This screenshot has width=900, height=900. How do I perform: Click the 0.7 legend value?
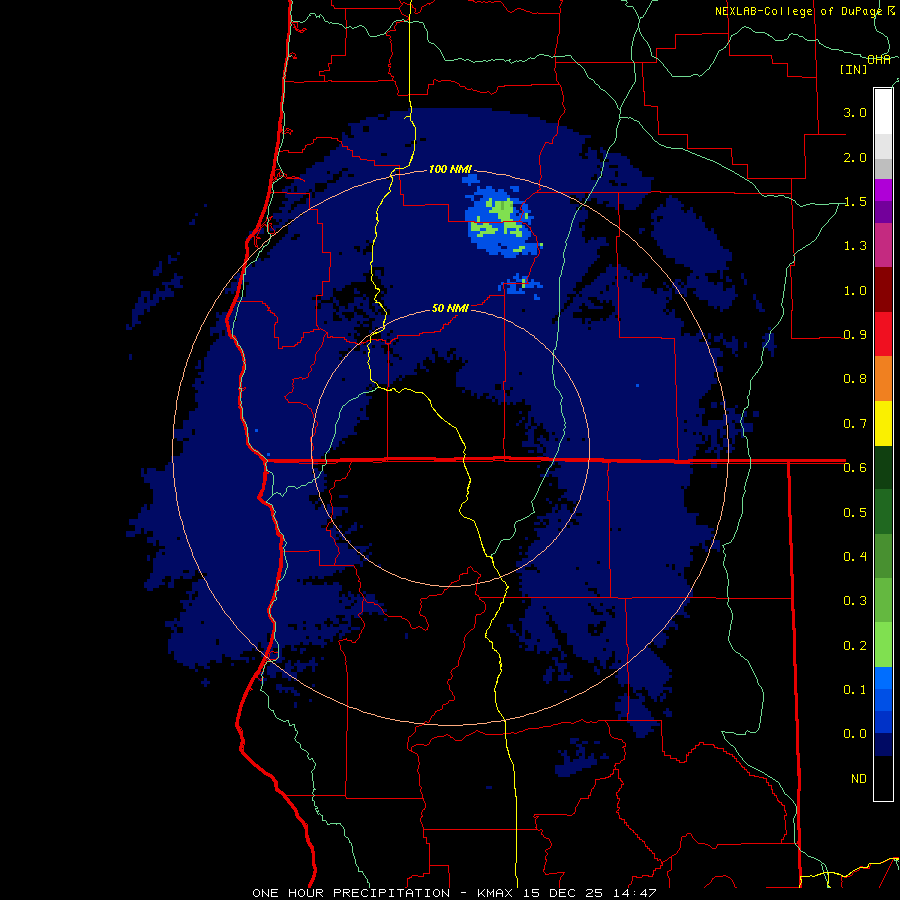(x=855, y=424)
